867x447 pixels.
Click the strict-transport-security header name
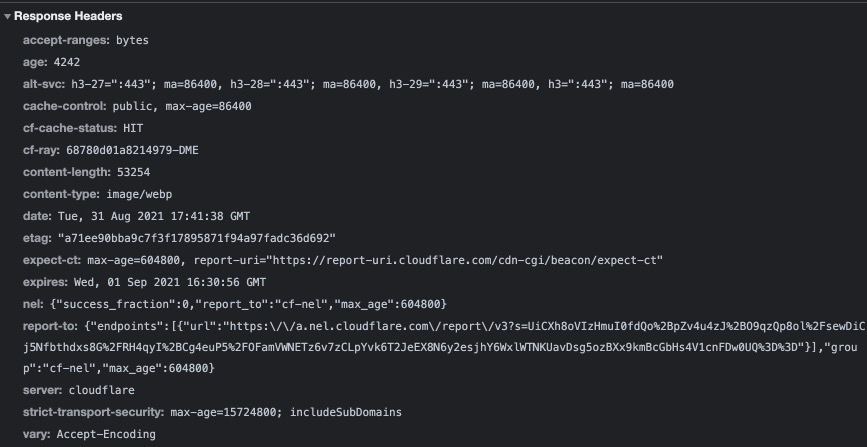[93, 413]
